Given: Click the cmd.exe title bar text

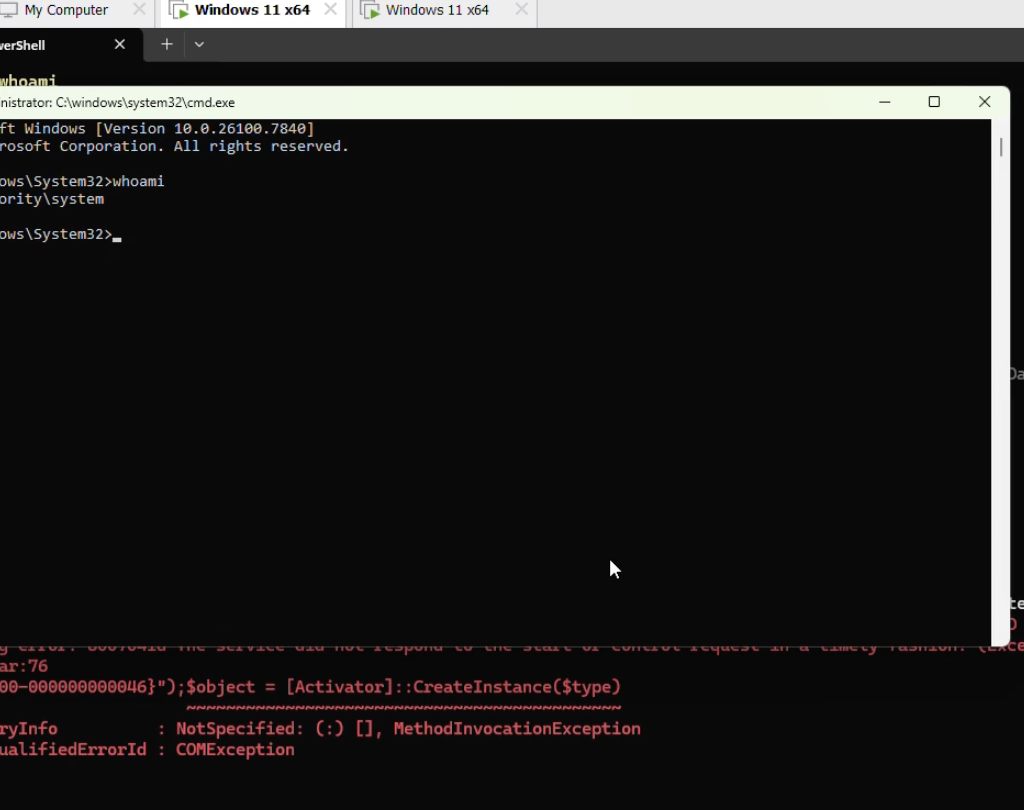Looking at the screenshot, I should [118, 103].
